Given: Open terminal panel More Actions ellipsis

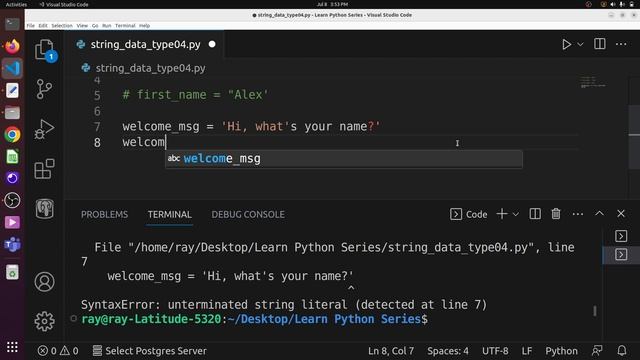Looking at the screenshot, I should point(578,214).
